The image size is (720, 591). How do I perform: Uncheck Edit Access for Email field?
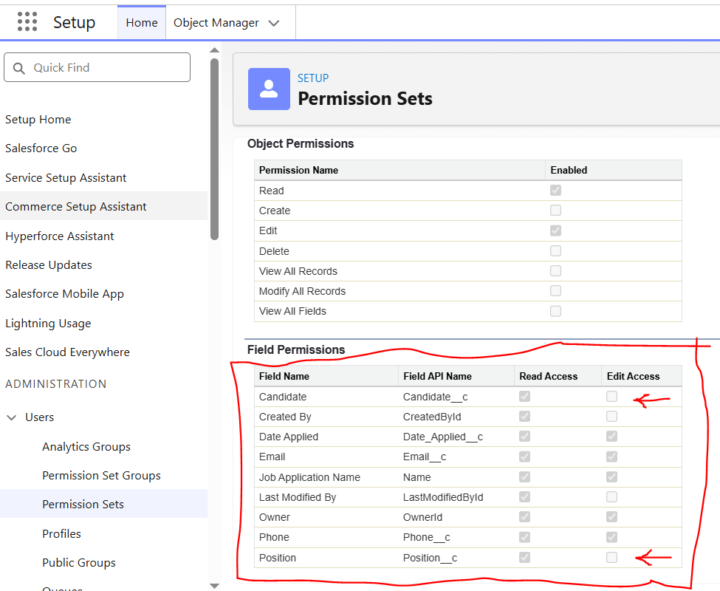click(x=612, y=456)
